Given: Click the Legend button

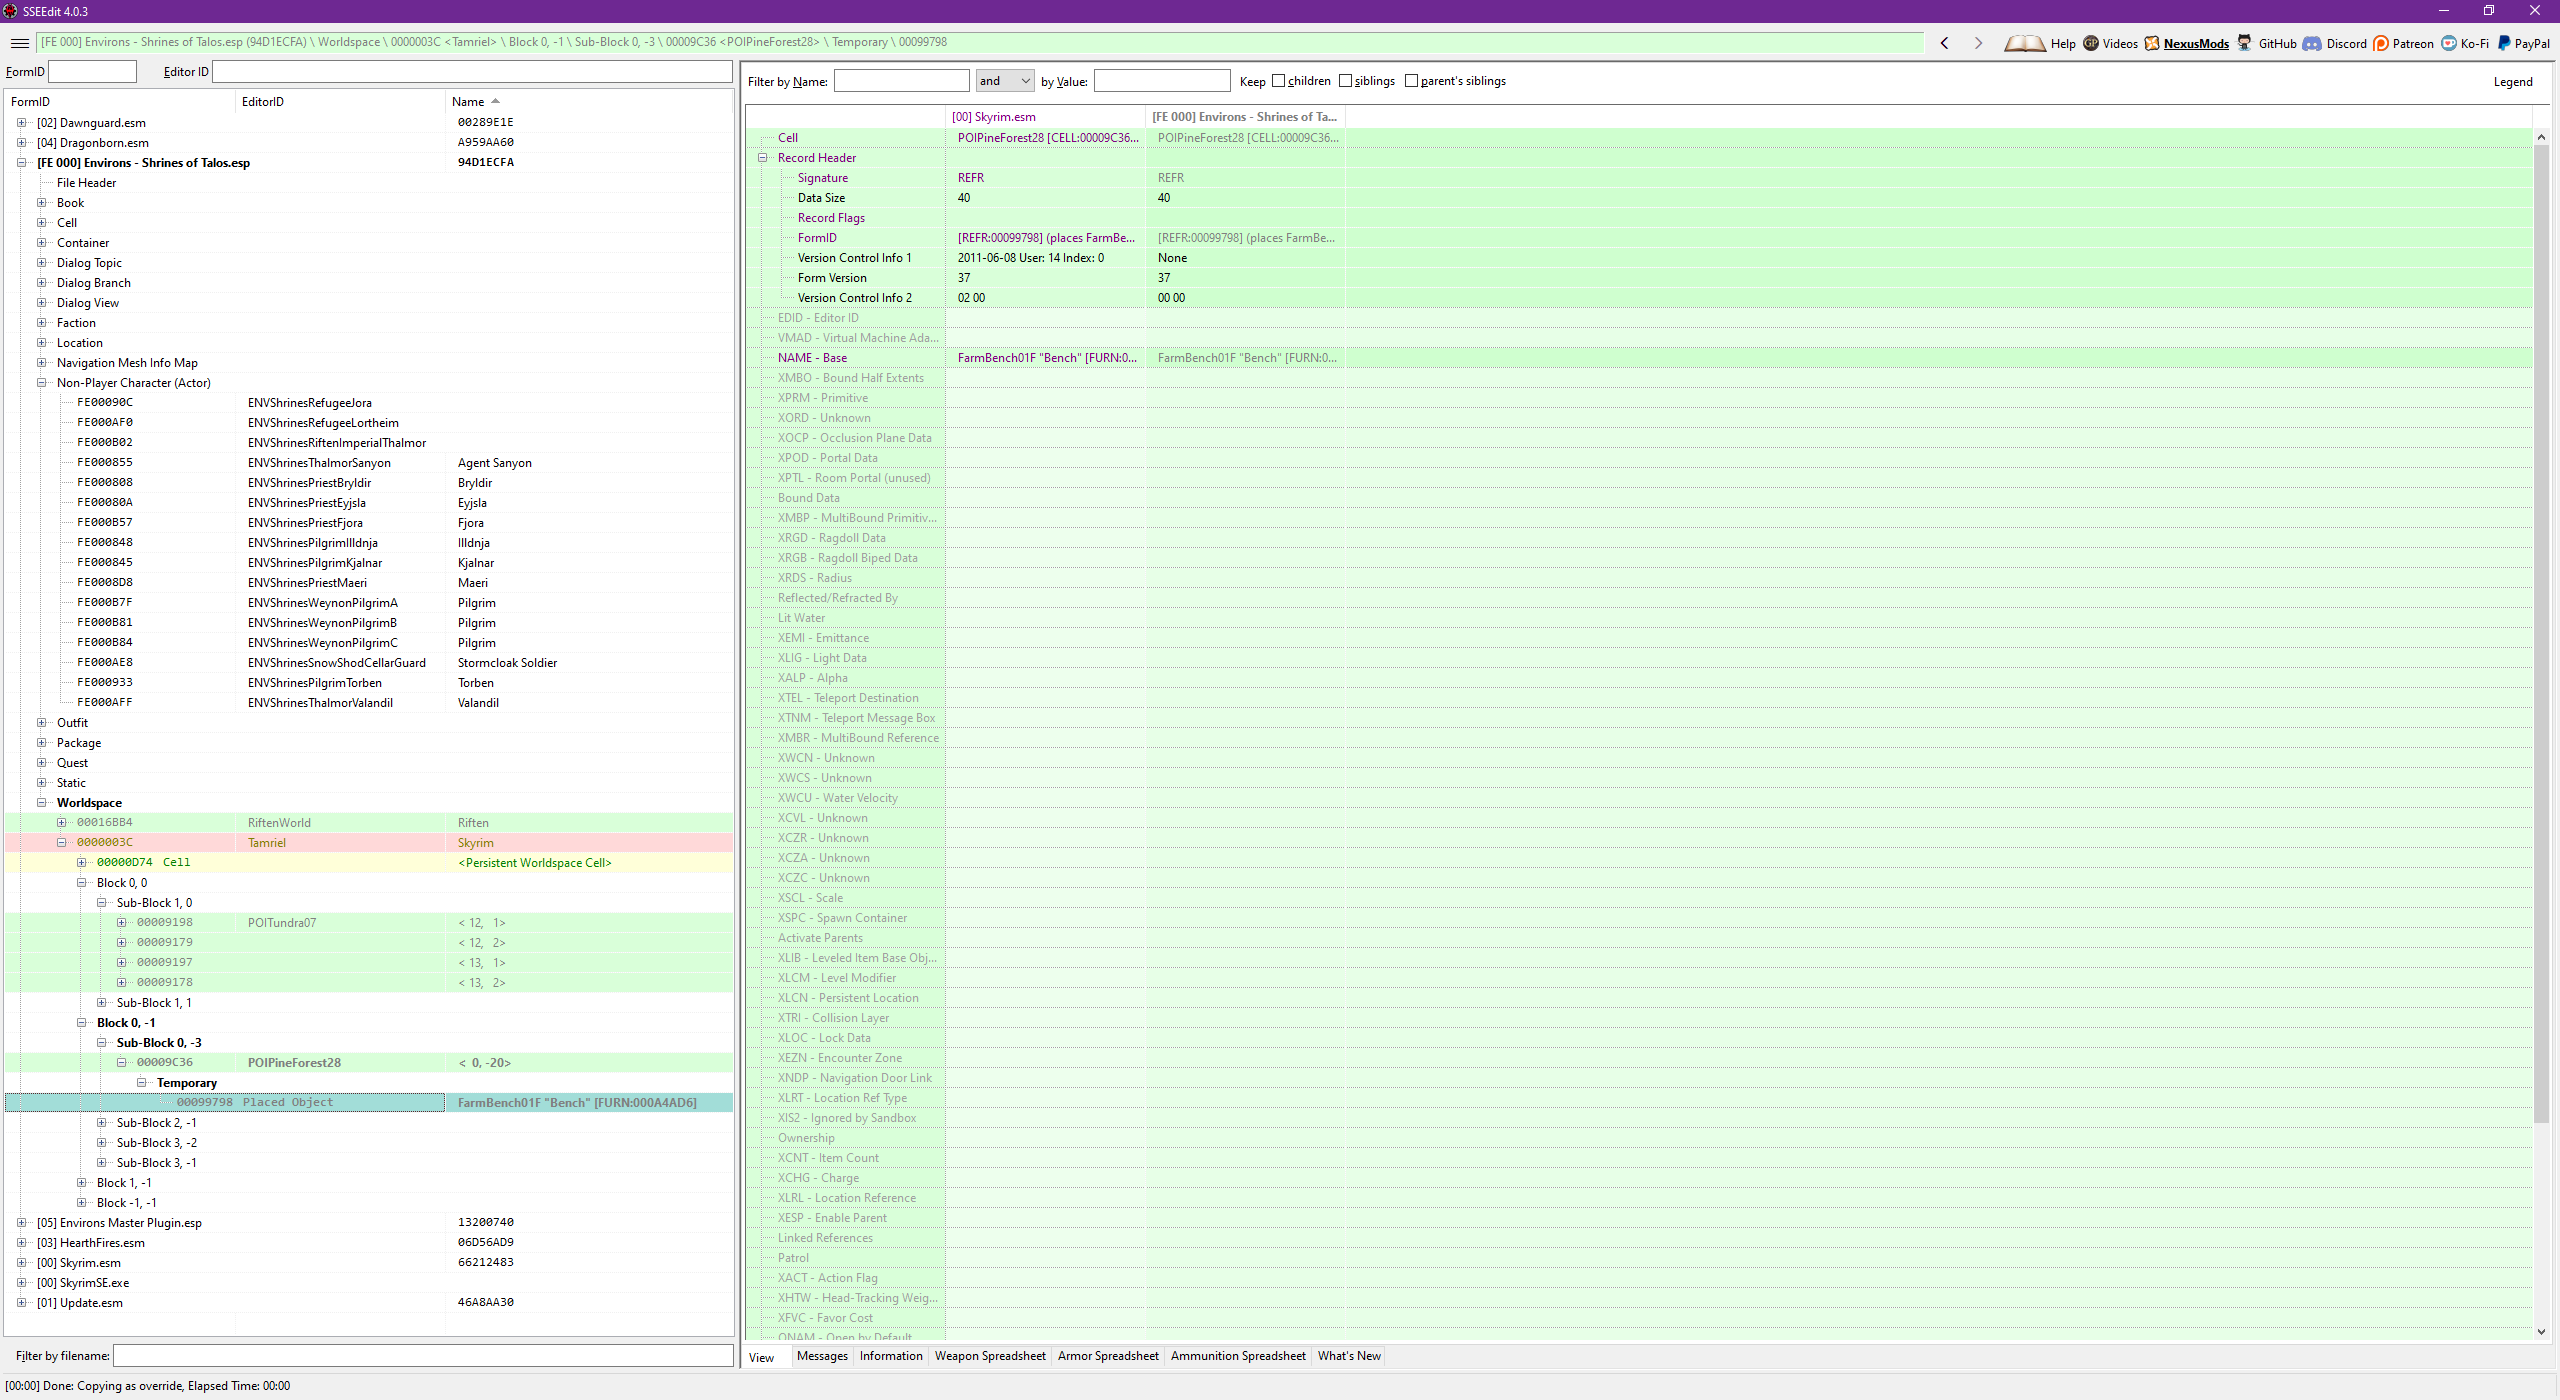Looking at the screenshot, I should click(2512, 82).
